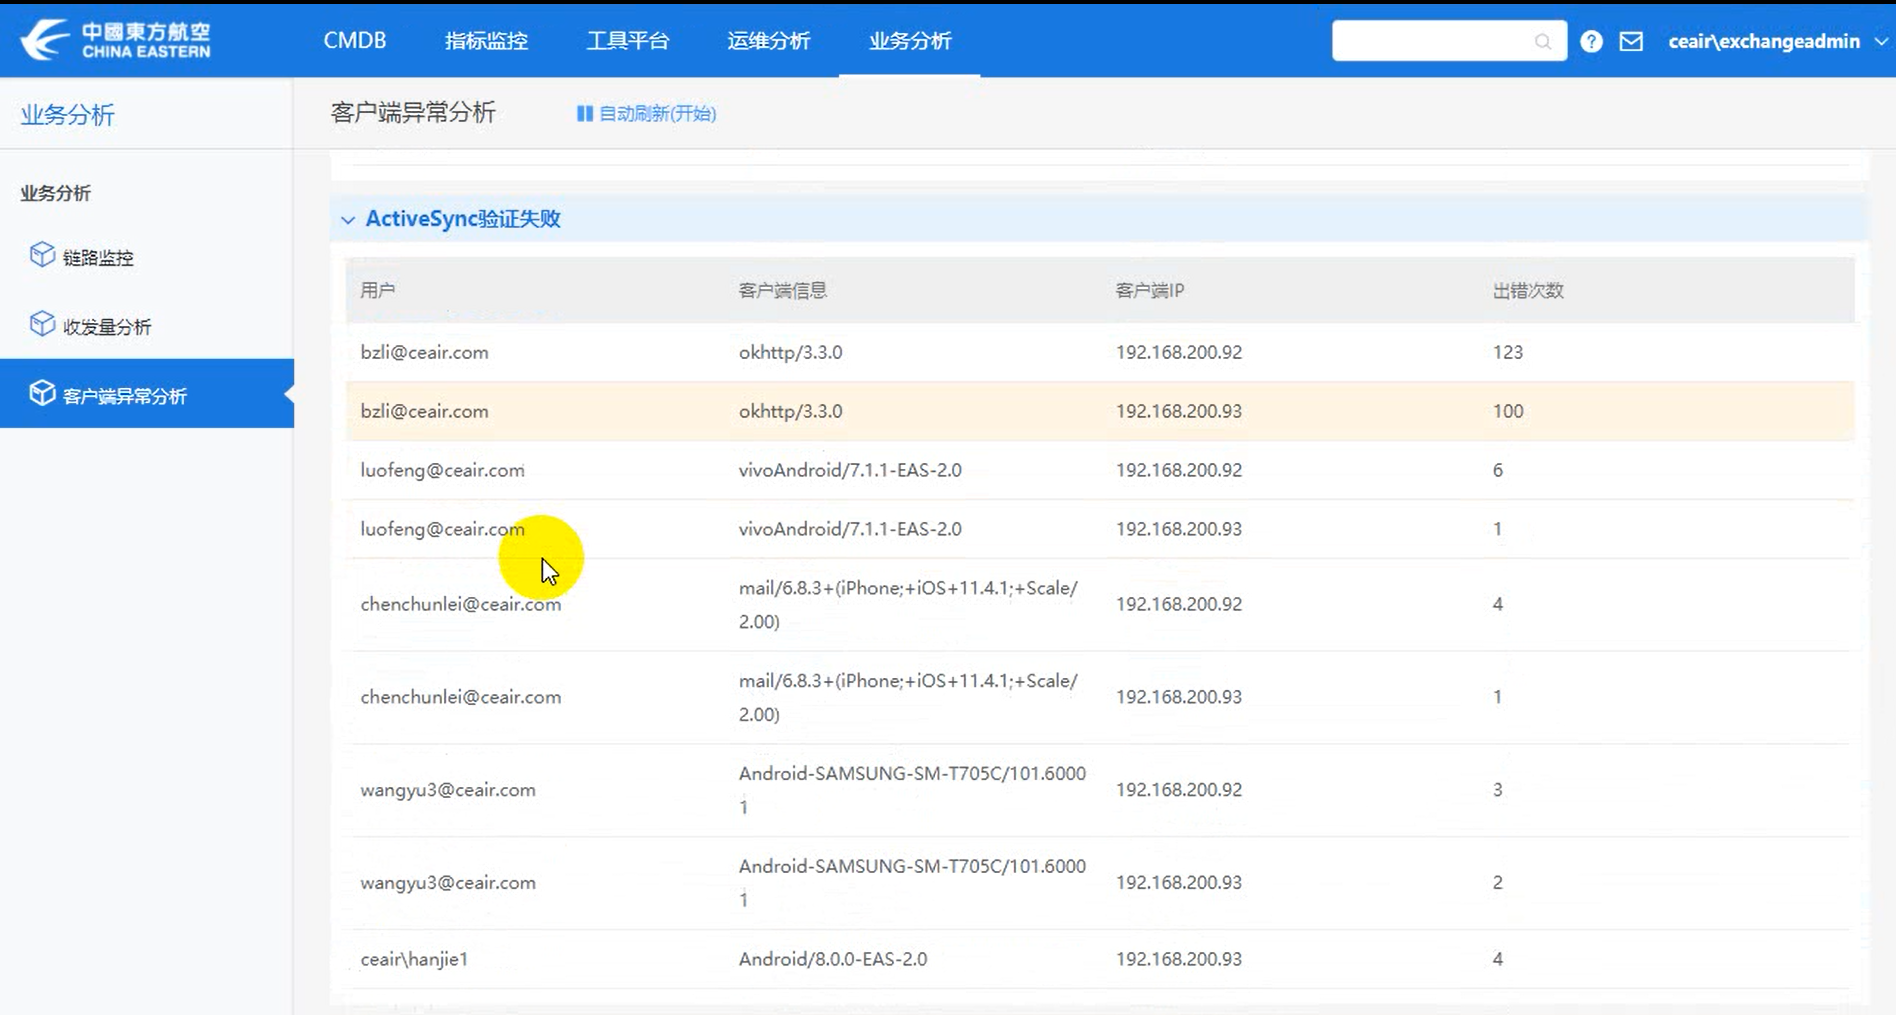The height and width of the screenshot is (1015, 1896).
Task: Collapse the ActiveSync验证失败 section chevron
Action: 348,220
